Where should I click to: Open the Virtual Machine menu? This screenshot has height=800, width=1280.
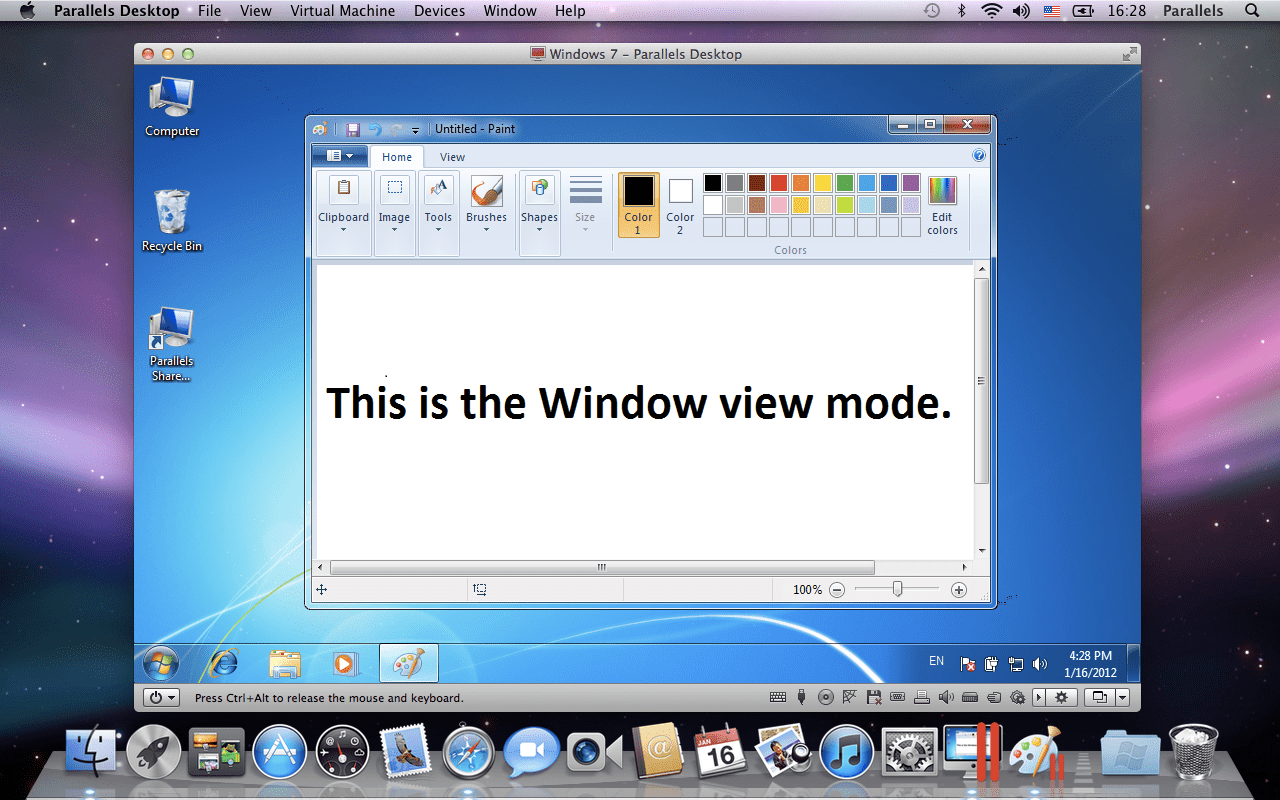click(342, 11)
